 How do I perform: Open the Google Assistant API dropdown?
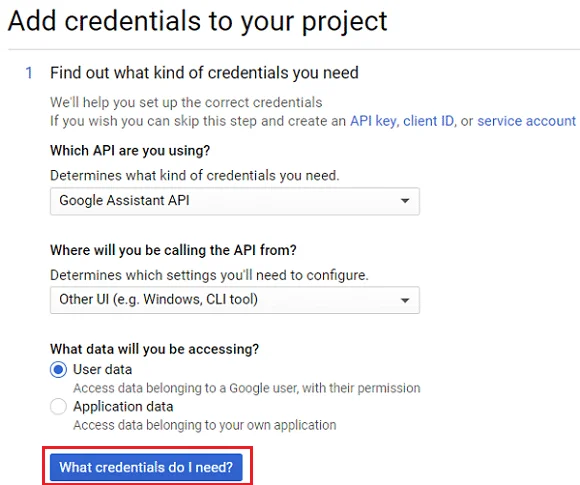pyautogui.click(x=235, y=201)
